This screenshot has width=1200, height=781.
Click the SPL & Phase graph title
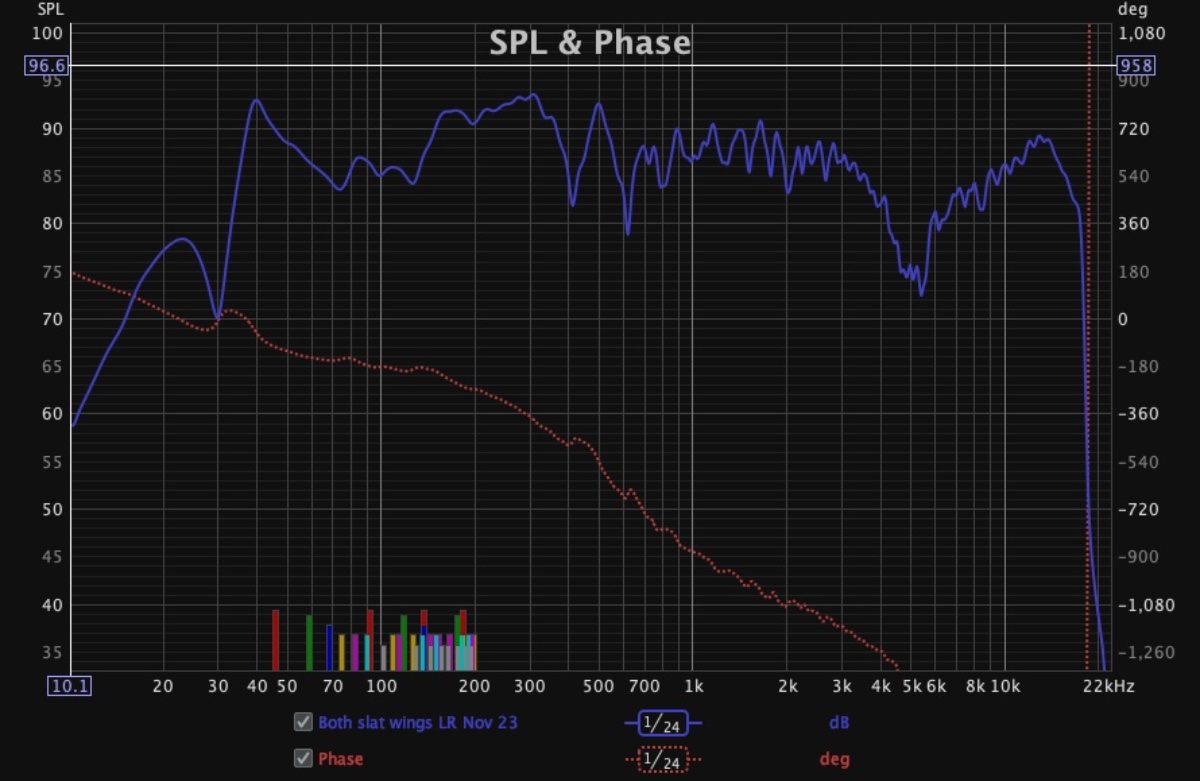[x=590, y=43]
